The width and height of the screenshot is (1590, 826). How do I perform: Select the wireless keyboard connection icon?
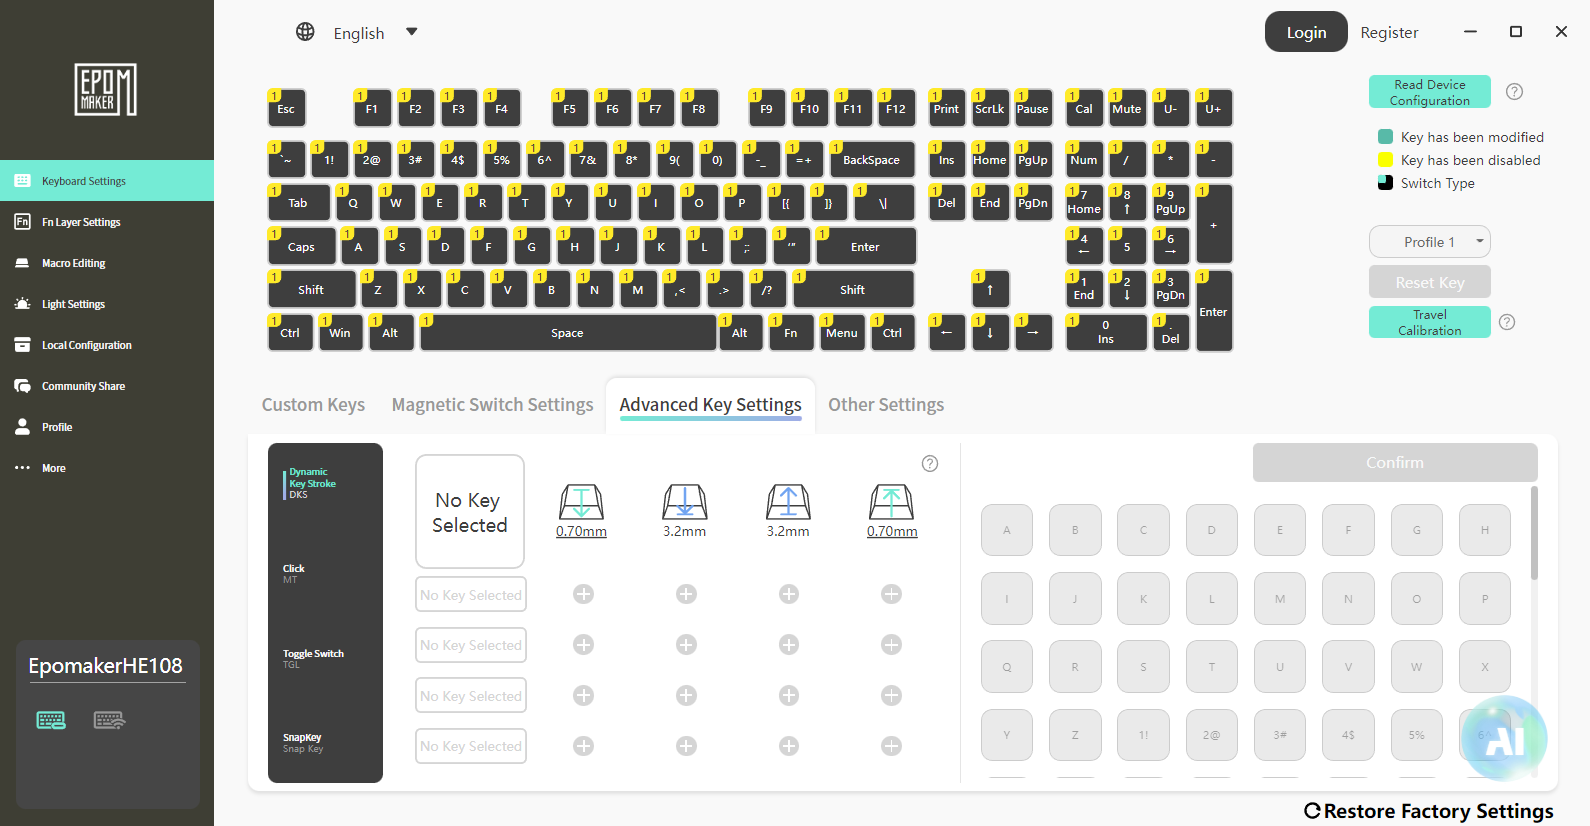[109, 720]
